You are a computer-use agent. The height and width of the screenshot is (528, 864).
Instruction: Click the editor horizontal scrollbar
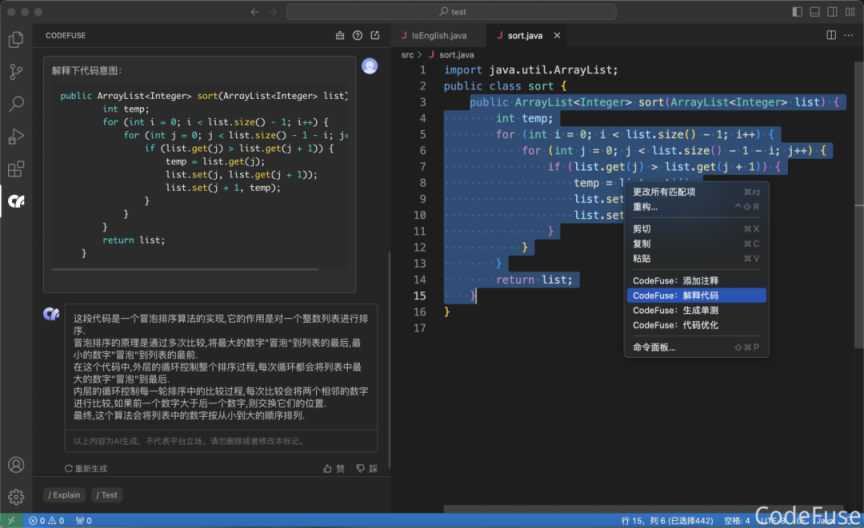644,509
